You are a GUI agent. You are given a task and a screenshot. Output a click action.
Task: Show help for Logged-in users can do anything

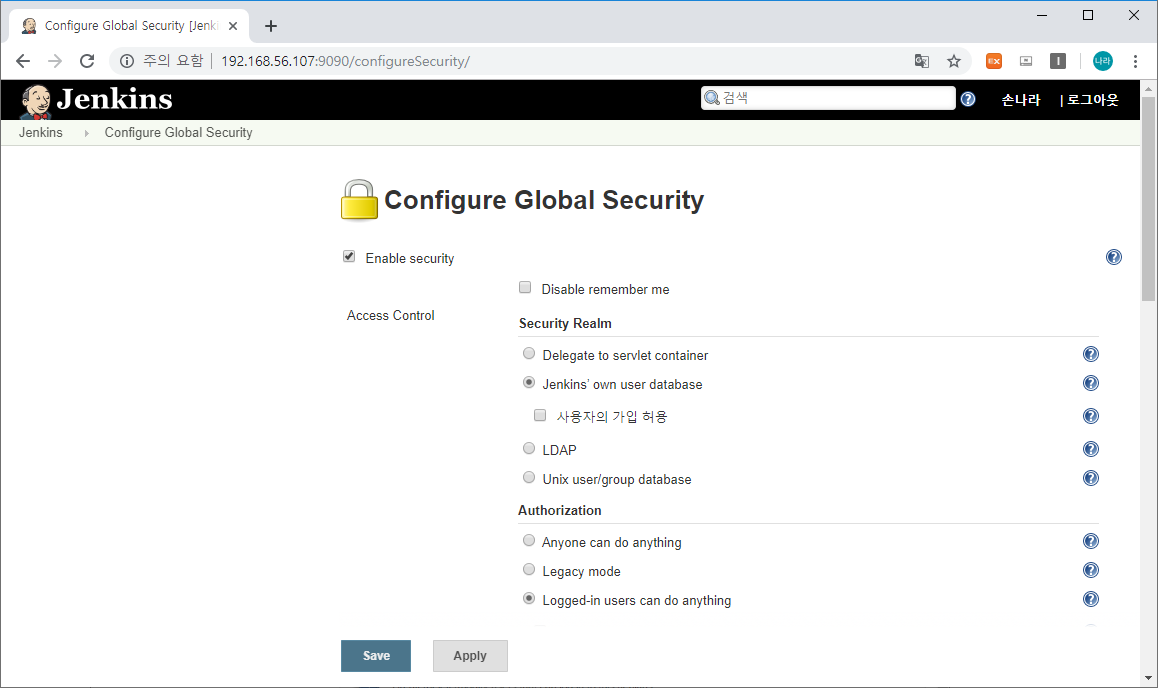point(1091,599)
